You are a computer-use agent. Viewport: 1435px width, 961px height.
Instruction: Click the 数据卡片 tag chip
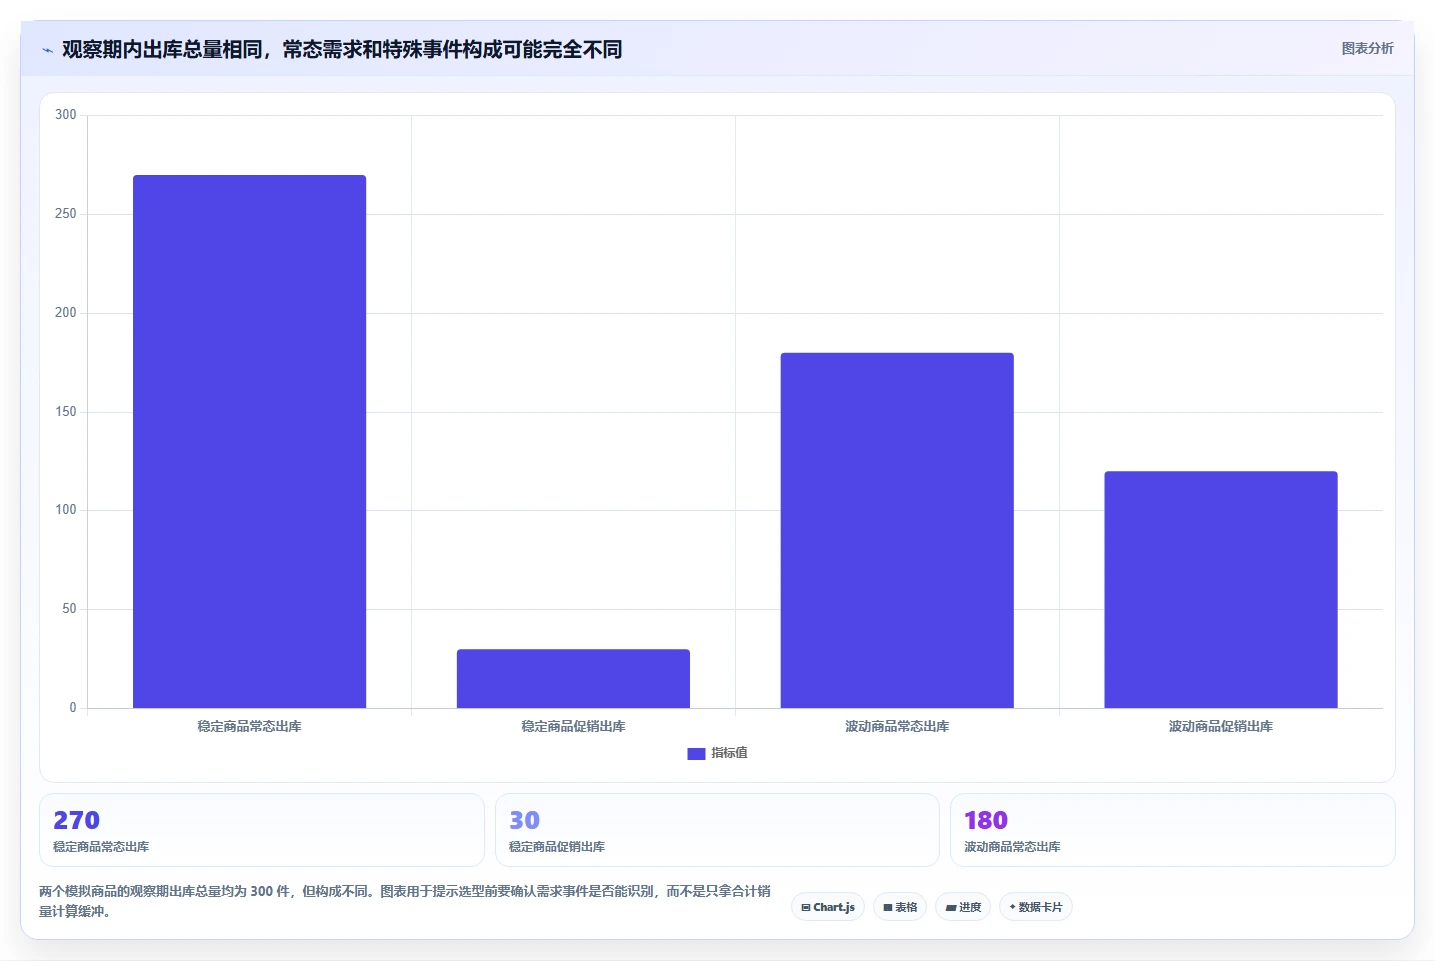click(x=1036, y=907)
